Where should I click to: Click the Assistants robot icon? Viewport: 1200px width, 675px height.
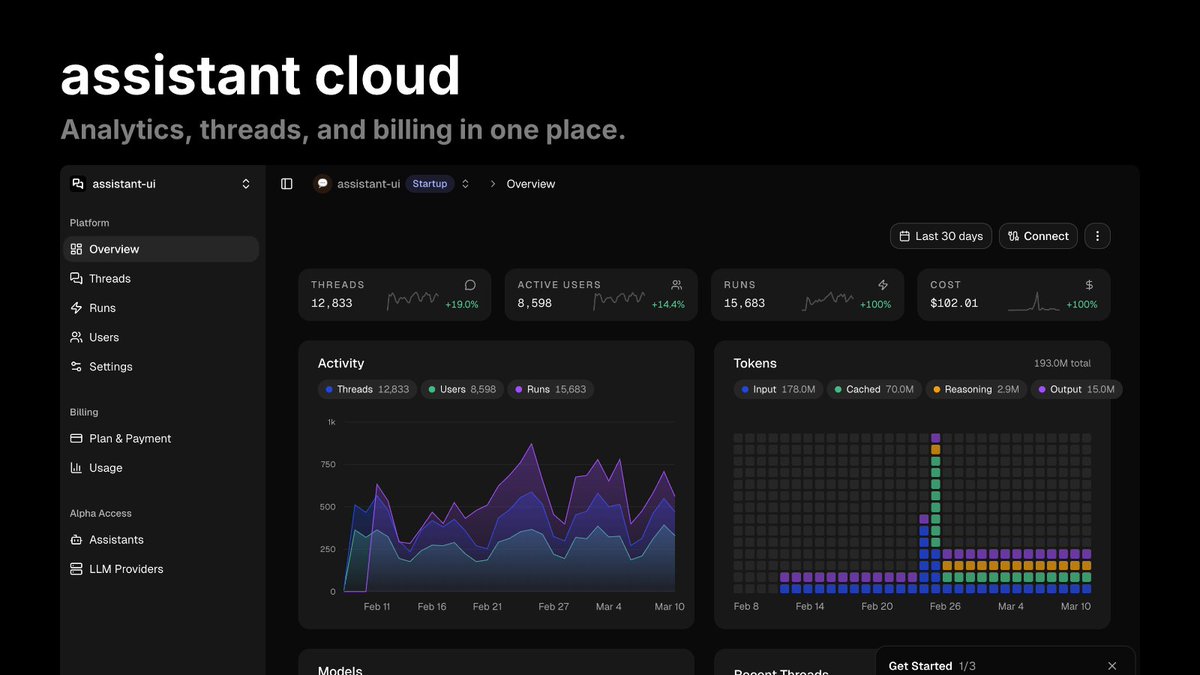click(x=77, y=540)
